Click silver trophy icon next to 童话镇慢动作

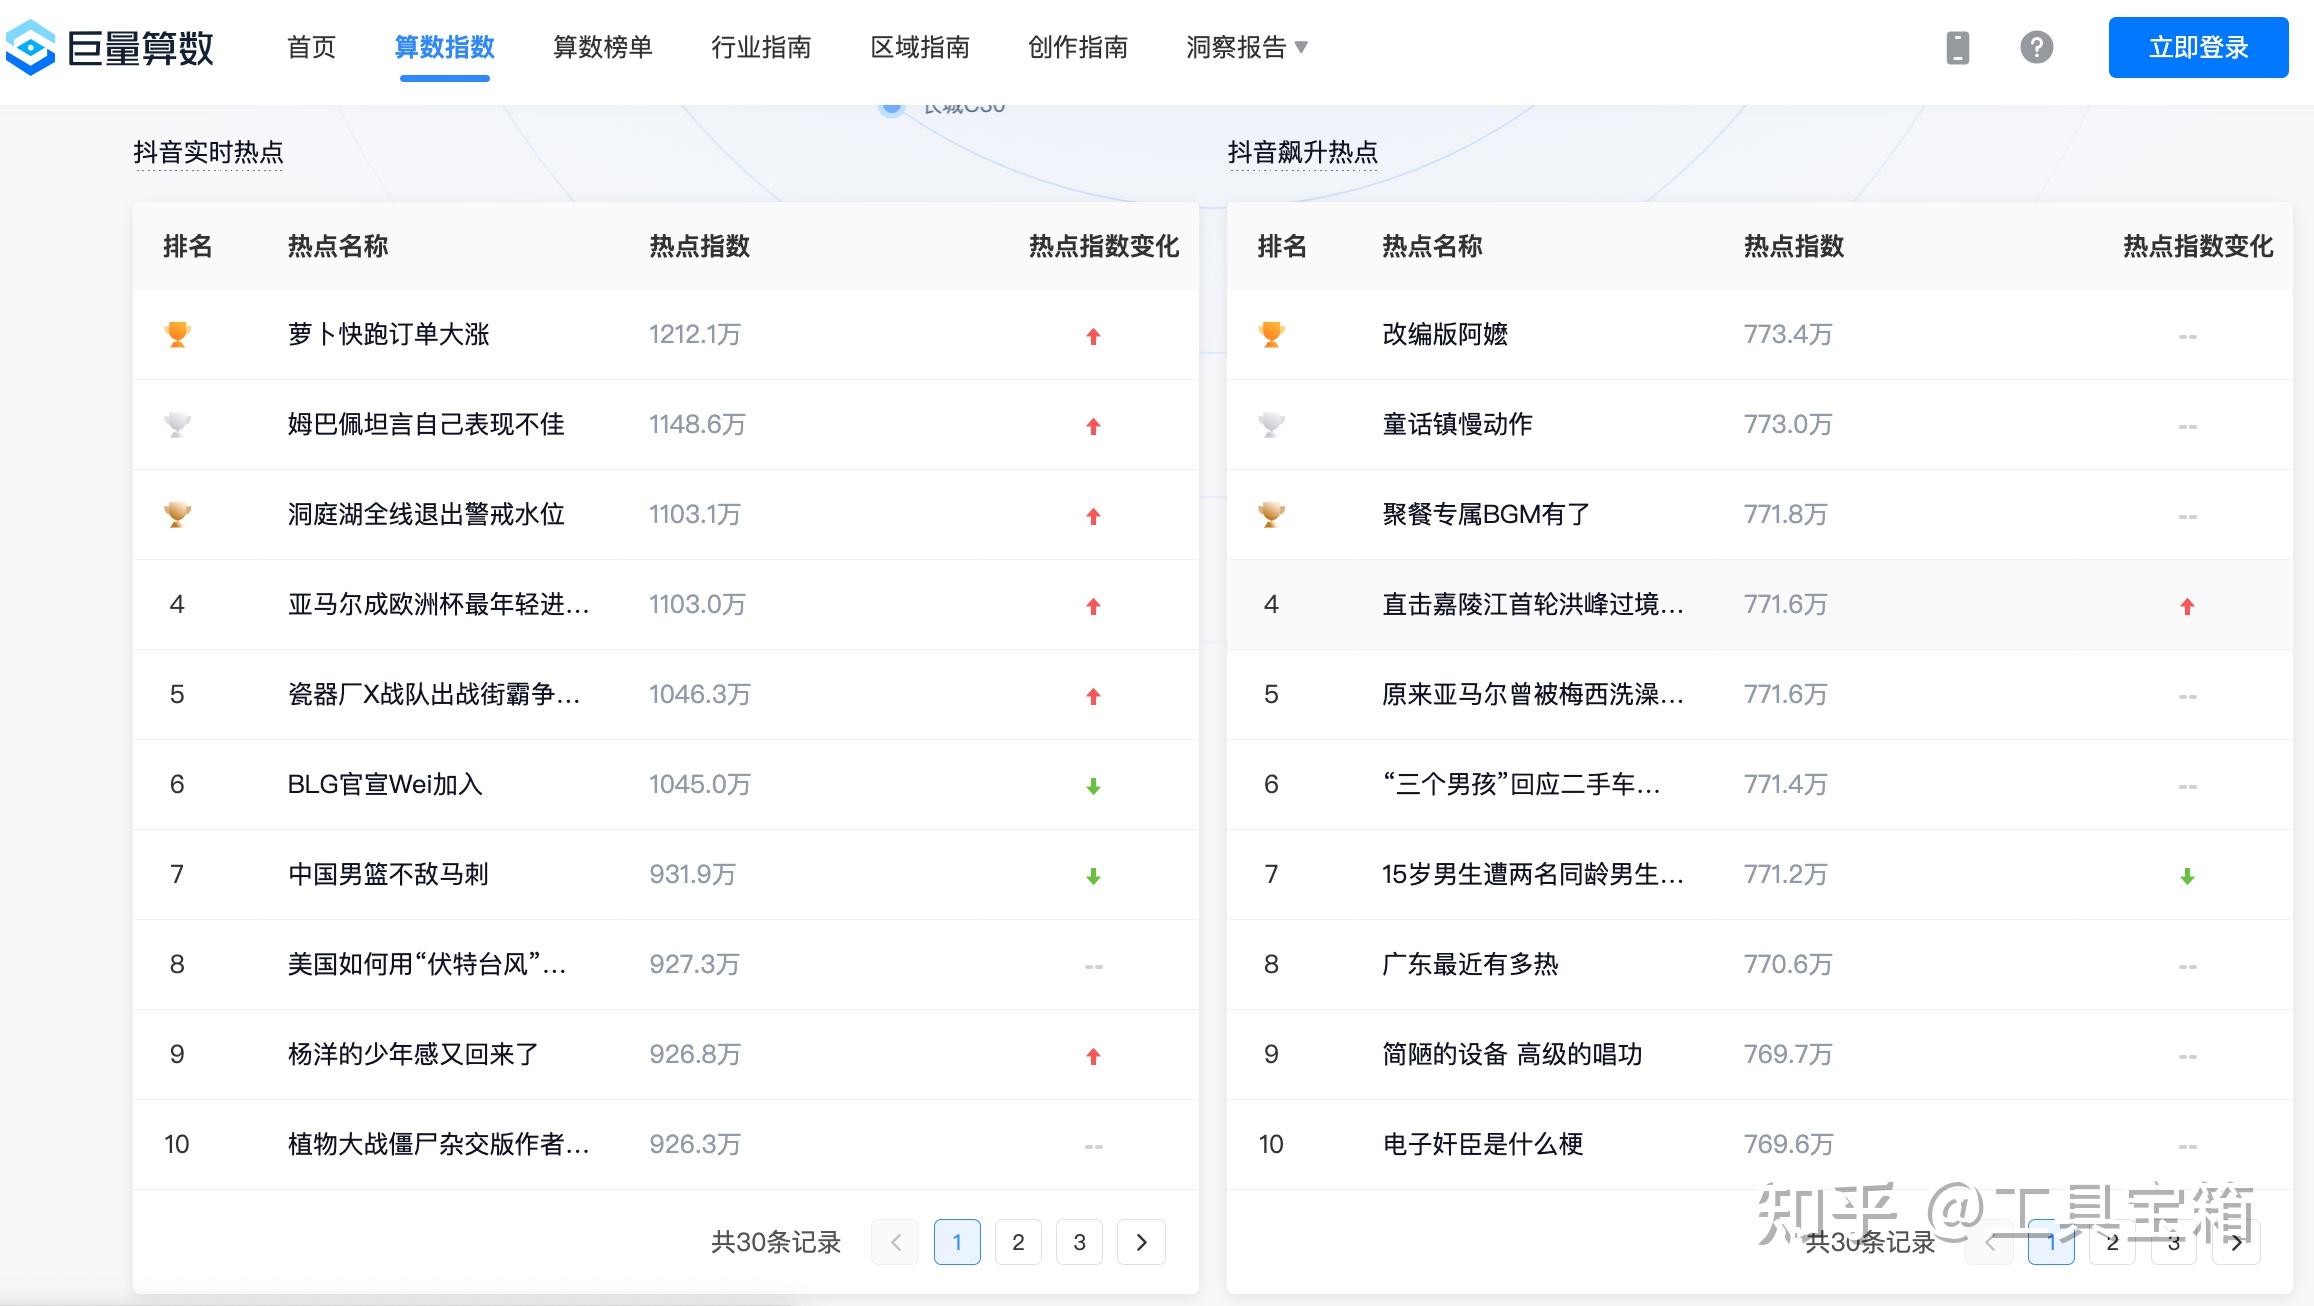[1271, 424]
